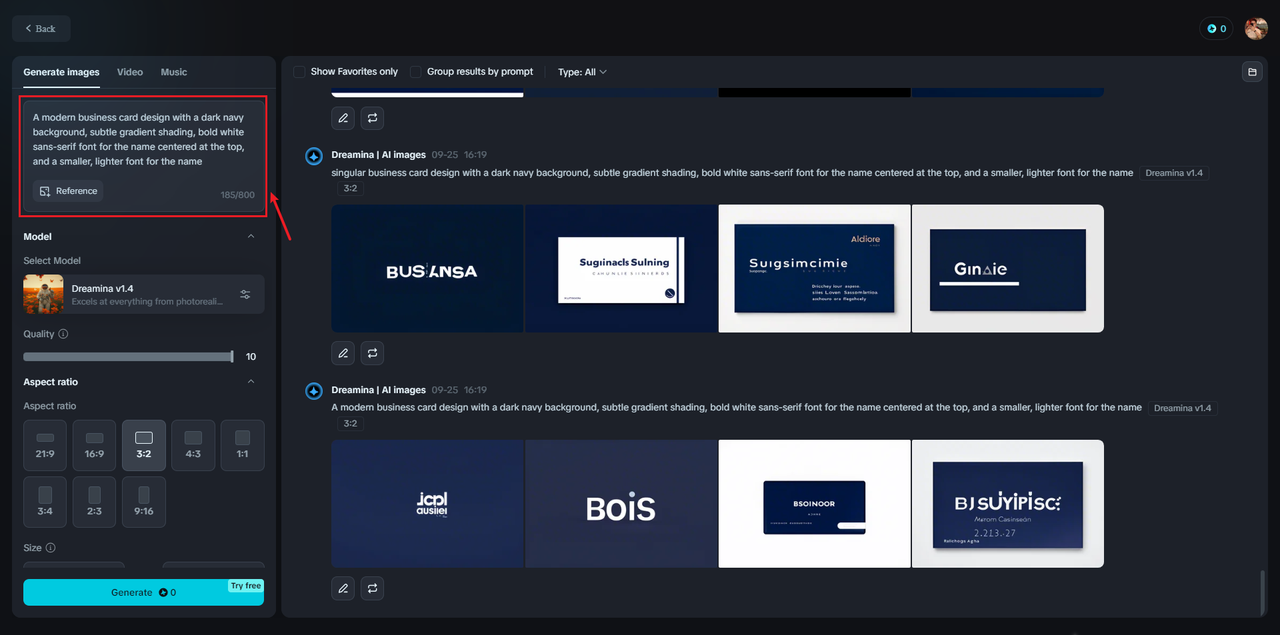Select the 3:2 aspect ratio
The width and height of the screenshot is (1280, 635).
point(144,445)
